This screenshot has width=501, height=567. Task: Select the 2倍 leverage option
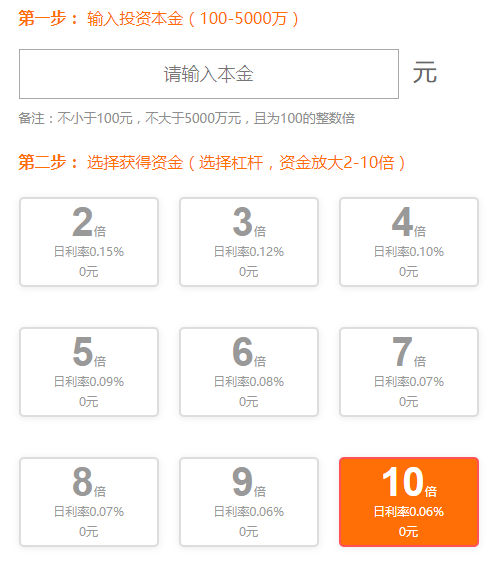89,242
